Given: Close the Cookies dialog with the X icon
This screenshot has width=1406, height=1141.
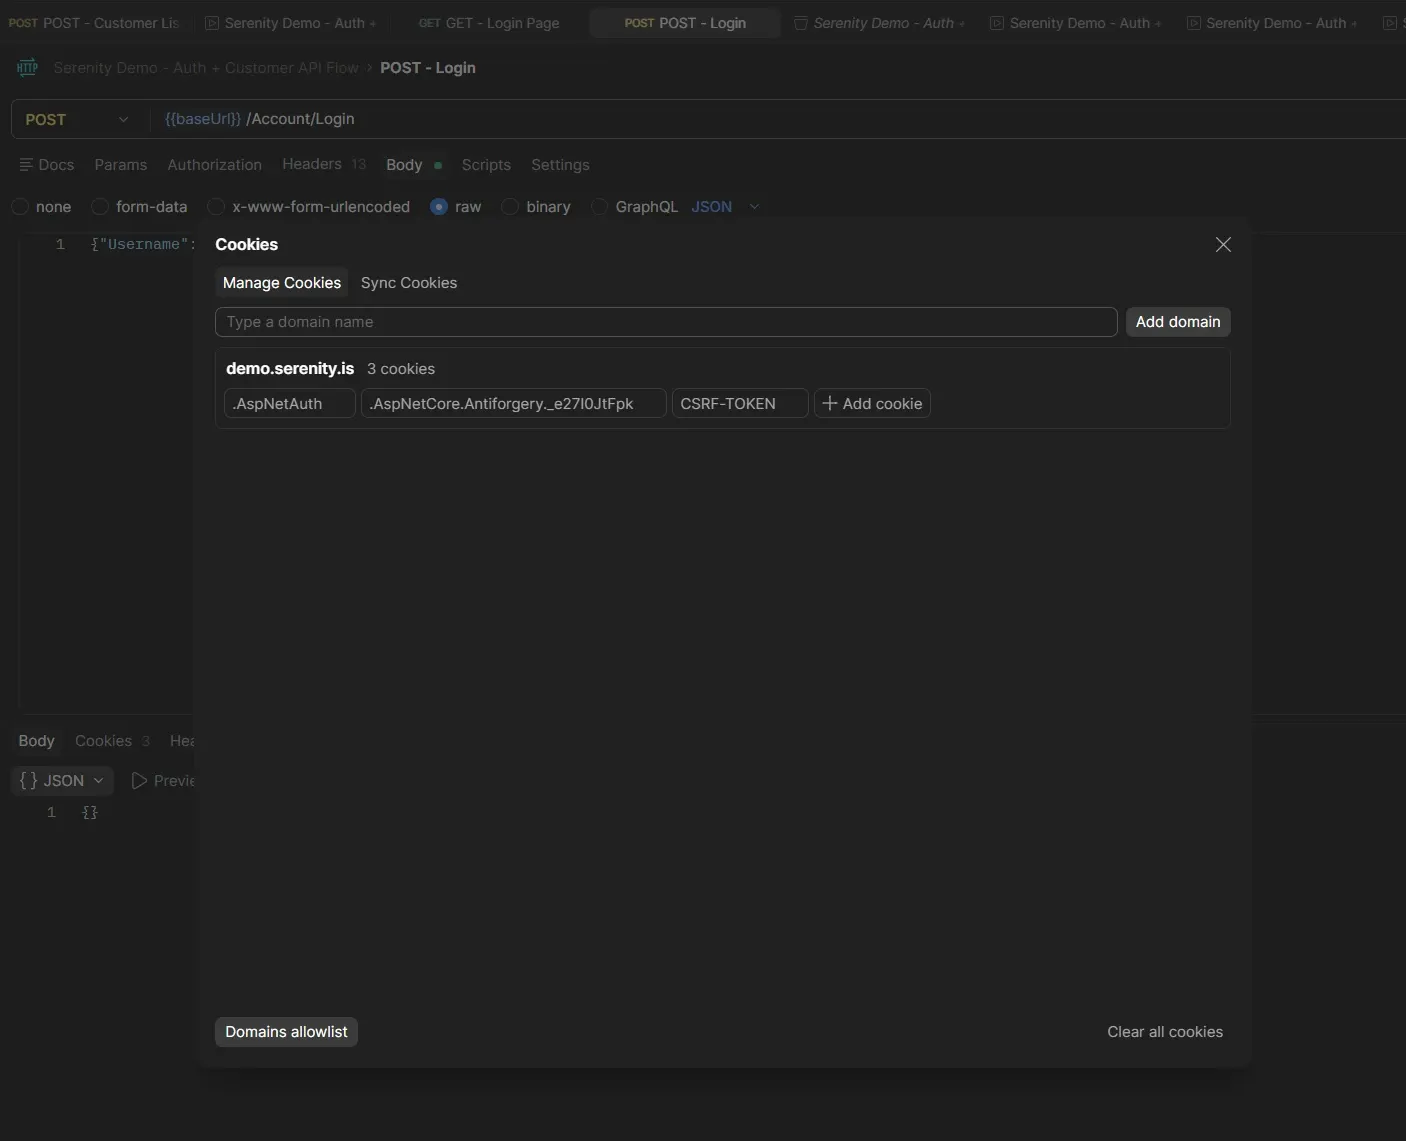Looking at the screenshot, I should (x=1224, y=245).
